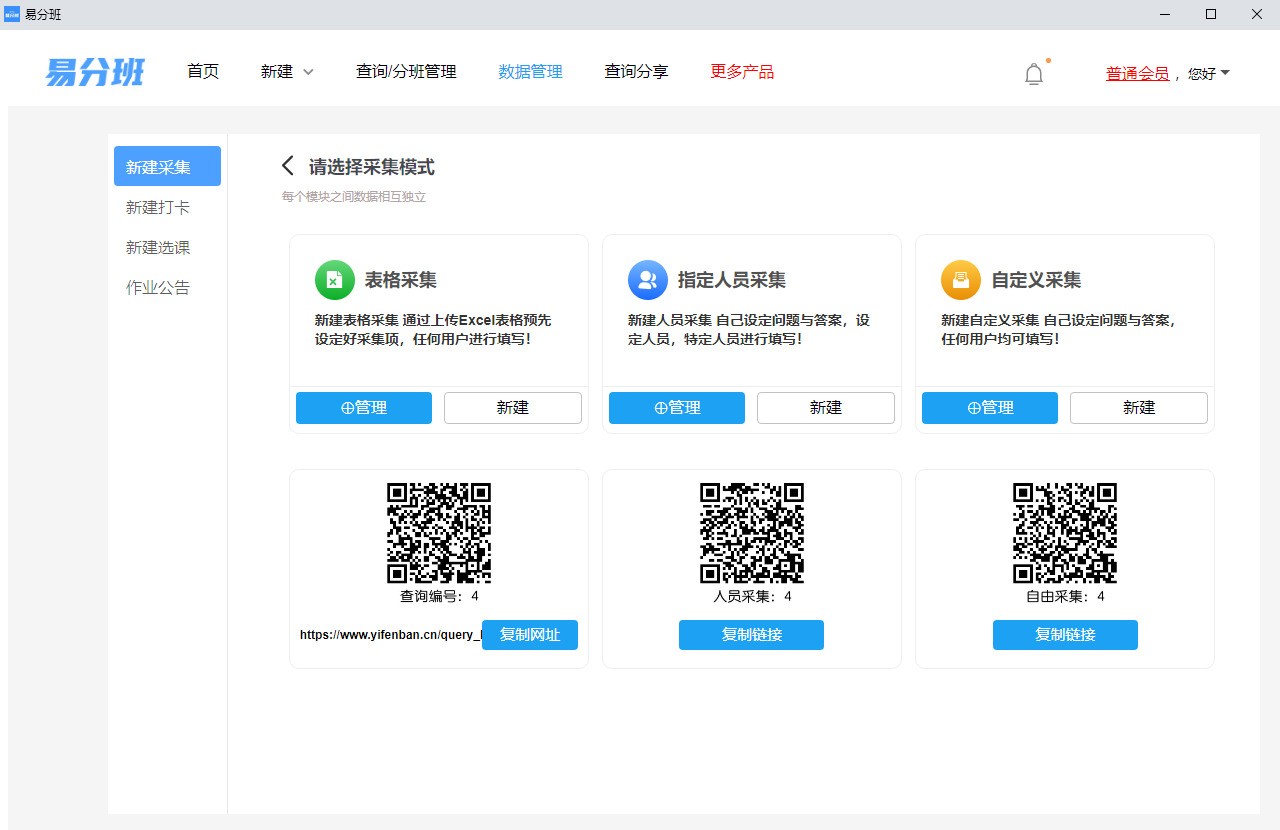The height and width of the screenshot is (830, 1280).
Task: Click 新建 under 表格采集
Action: pos(513,408)
